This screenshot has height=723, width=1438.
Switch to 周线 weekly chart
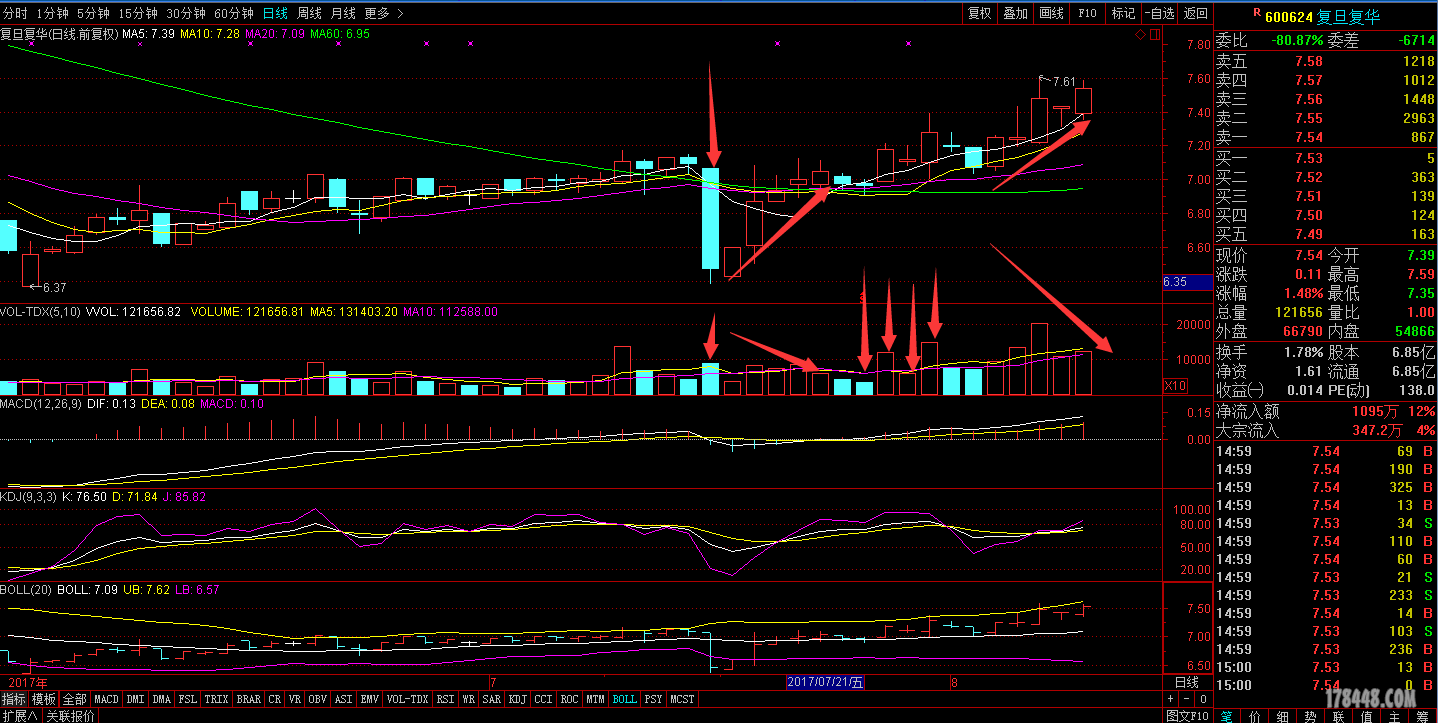[309, 13]
